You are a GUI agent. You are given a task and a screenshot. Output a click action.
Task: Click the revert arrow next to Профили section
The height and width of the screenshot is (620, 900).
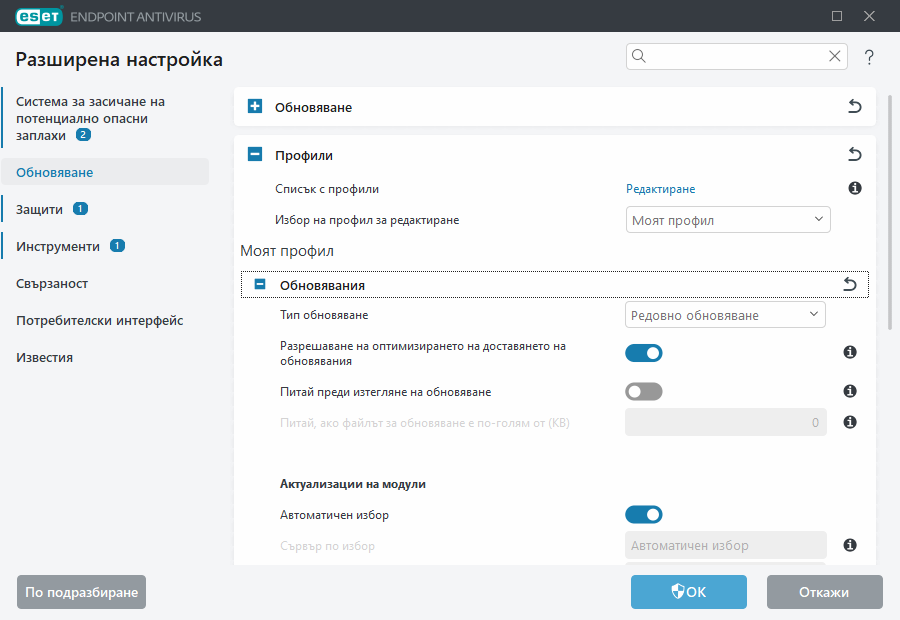point(854,155)
